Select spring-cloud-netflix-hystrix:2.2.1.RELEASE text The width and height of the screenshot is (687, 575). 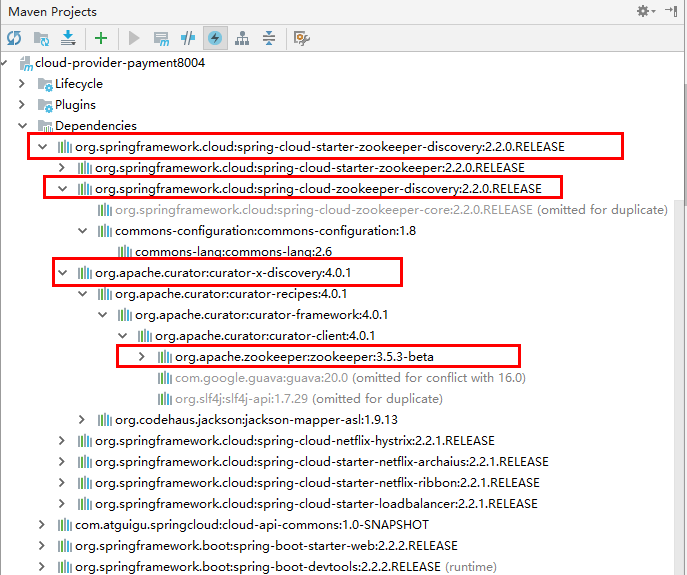click(x=295, y=440)
